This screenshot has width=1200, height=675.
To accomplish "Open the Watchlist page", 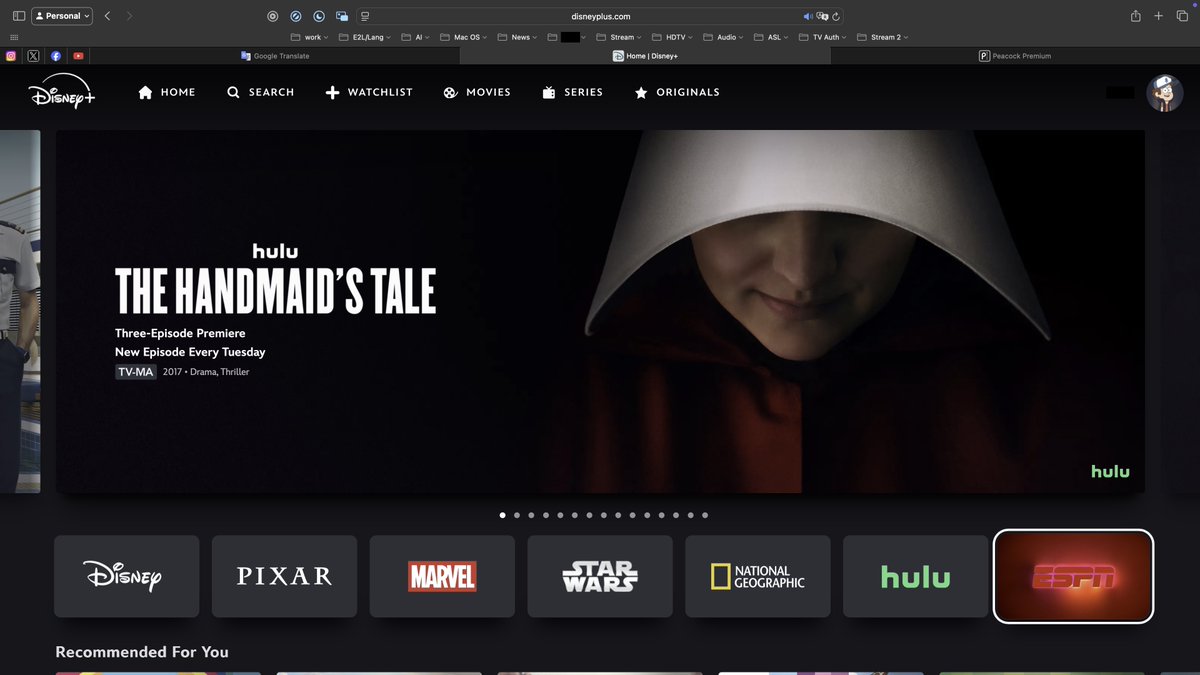I will point(369,92).
